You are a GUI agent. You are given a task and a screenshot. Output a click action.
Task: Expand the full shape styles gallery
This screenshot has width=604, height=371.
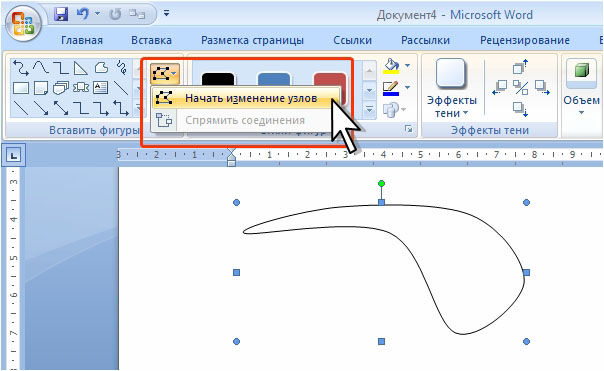(x=369, y=111)
